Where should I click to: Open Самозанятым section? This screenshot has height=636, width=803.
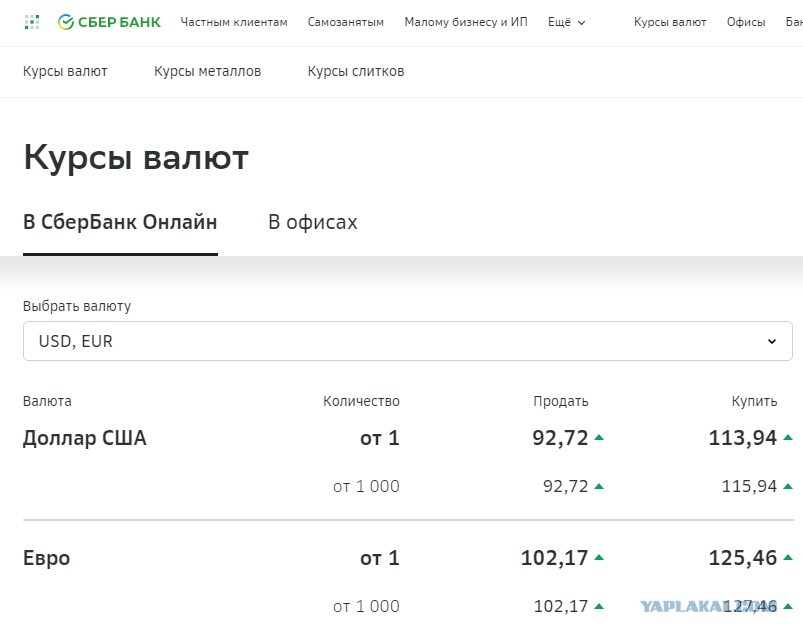point(346,22)
